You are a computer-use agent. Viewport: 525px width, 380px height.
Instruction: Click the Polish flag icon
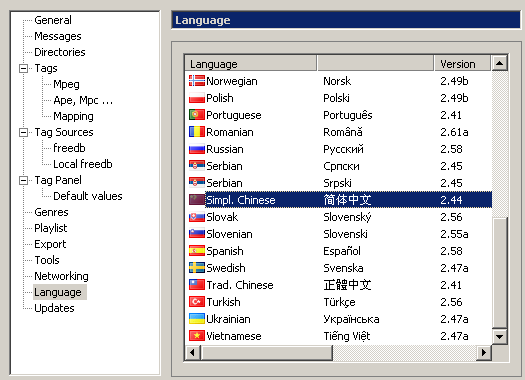(197, 98)
